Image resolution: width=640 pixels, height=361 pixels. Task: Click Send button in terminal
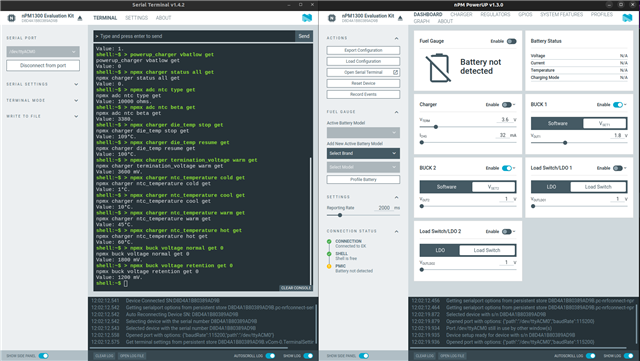tap(304, 36)
